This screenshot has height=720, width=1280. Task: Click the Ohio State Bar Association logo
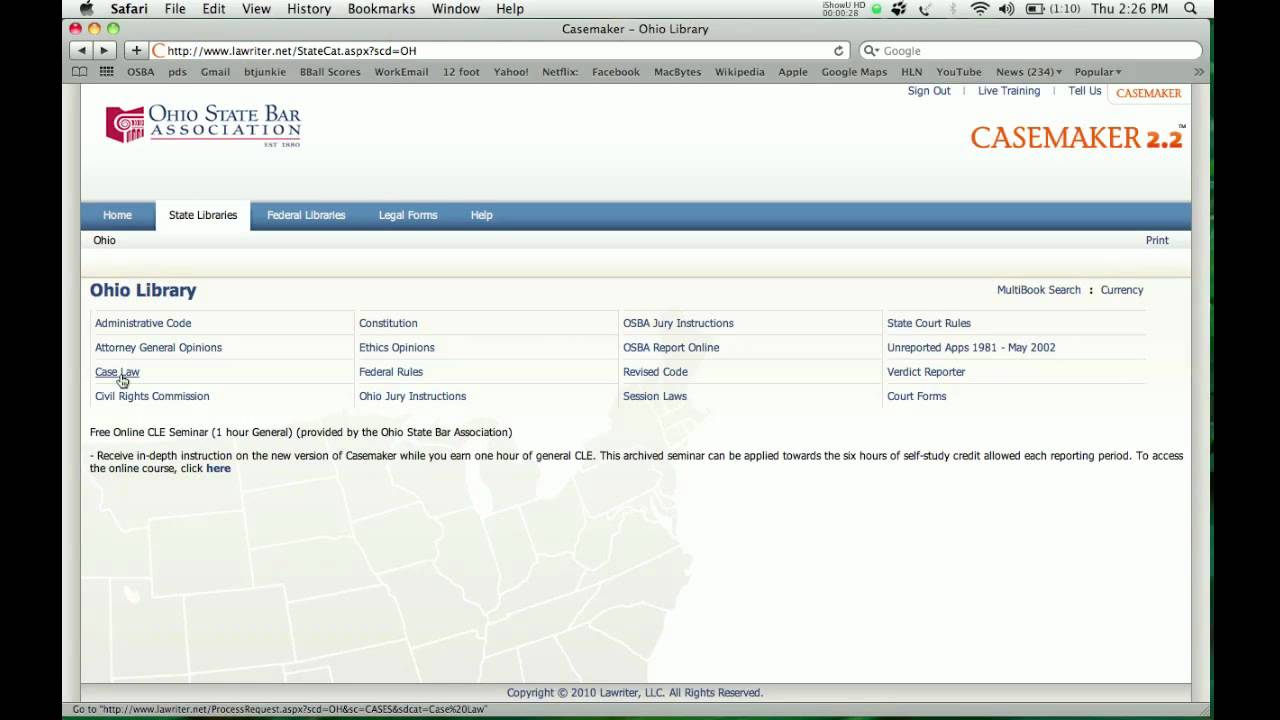point(203,126)
